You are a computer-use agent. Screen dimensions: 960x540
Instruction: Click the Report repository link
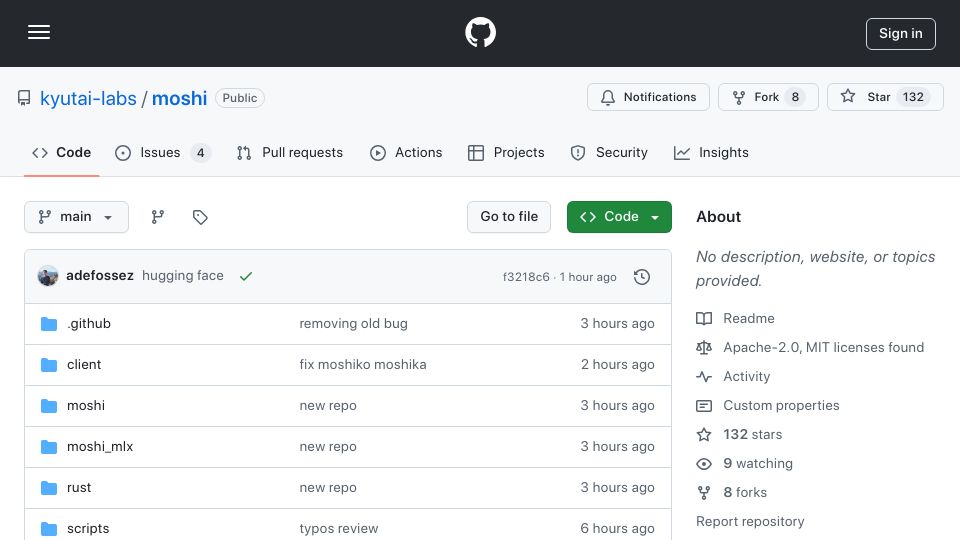[x=750, y=522]
